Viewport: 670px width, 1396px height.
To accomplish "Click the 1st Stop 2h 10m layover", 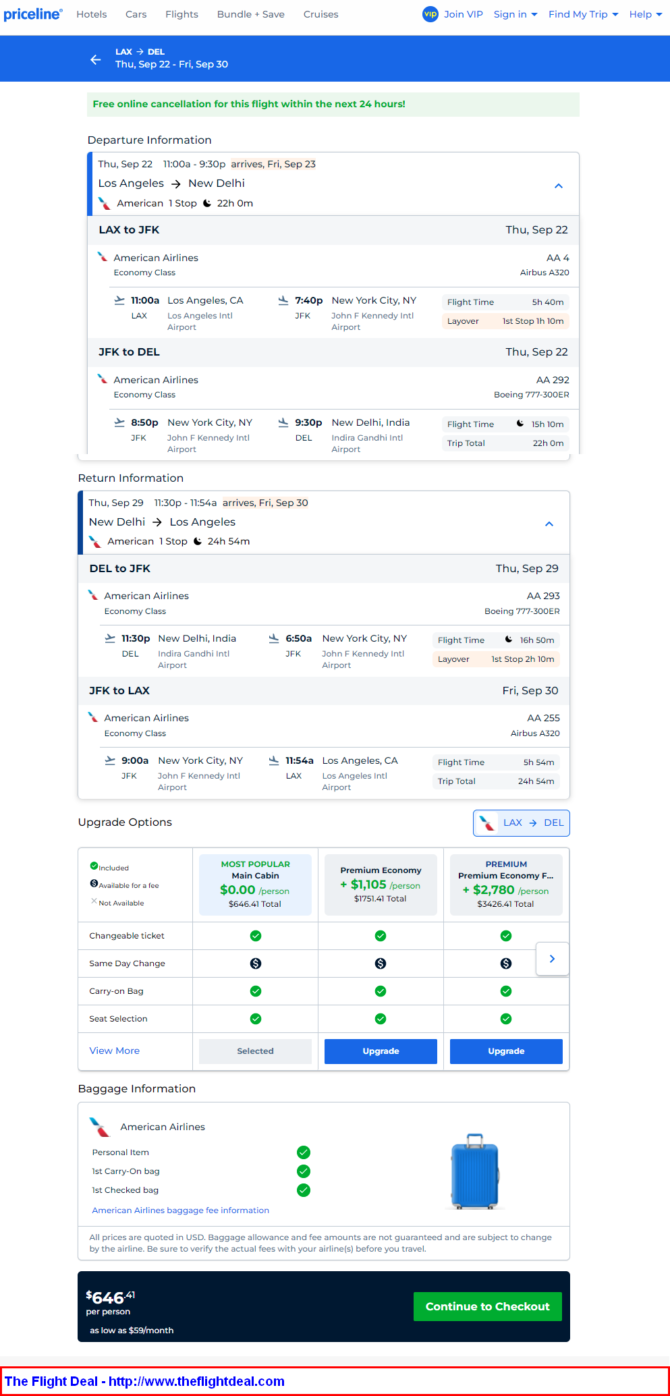I will (x=496, y=659).
